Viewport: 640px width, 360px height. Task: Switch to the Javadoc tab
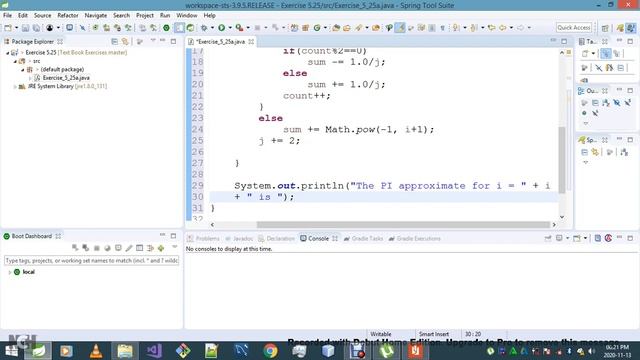(239, 238)
